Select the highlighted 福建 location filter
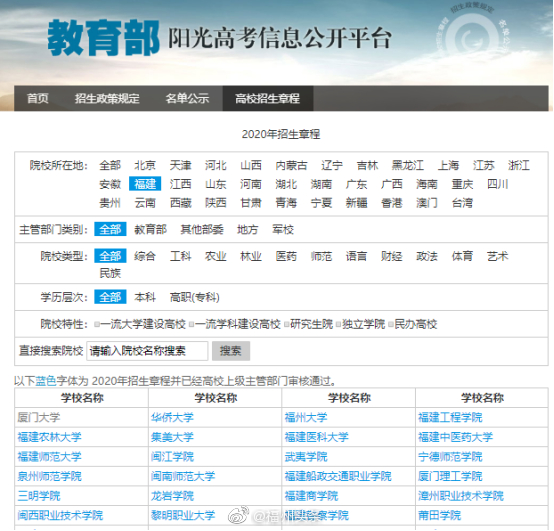Viewport: 554px width, 531px height. coord(145,184)
